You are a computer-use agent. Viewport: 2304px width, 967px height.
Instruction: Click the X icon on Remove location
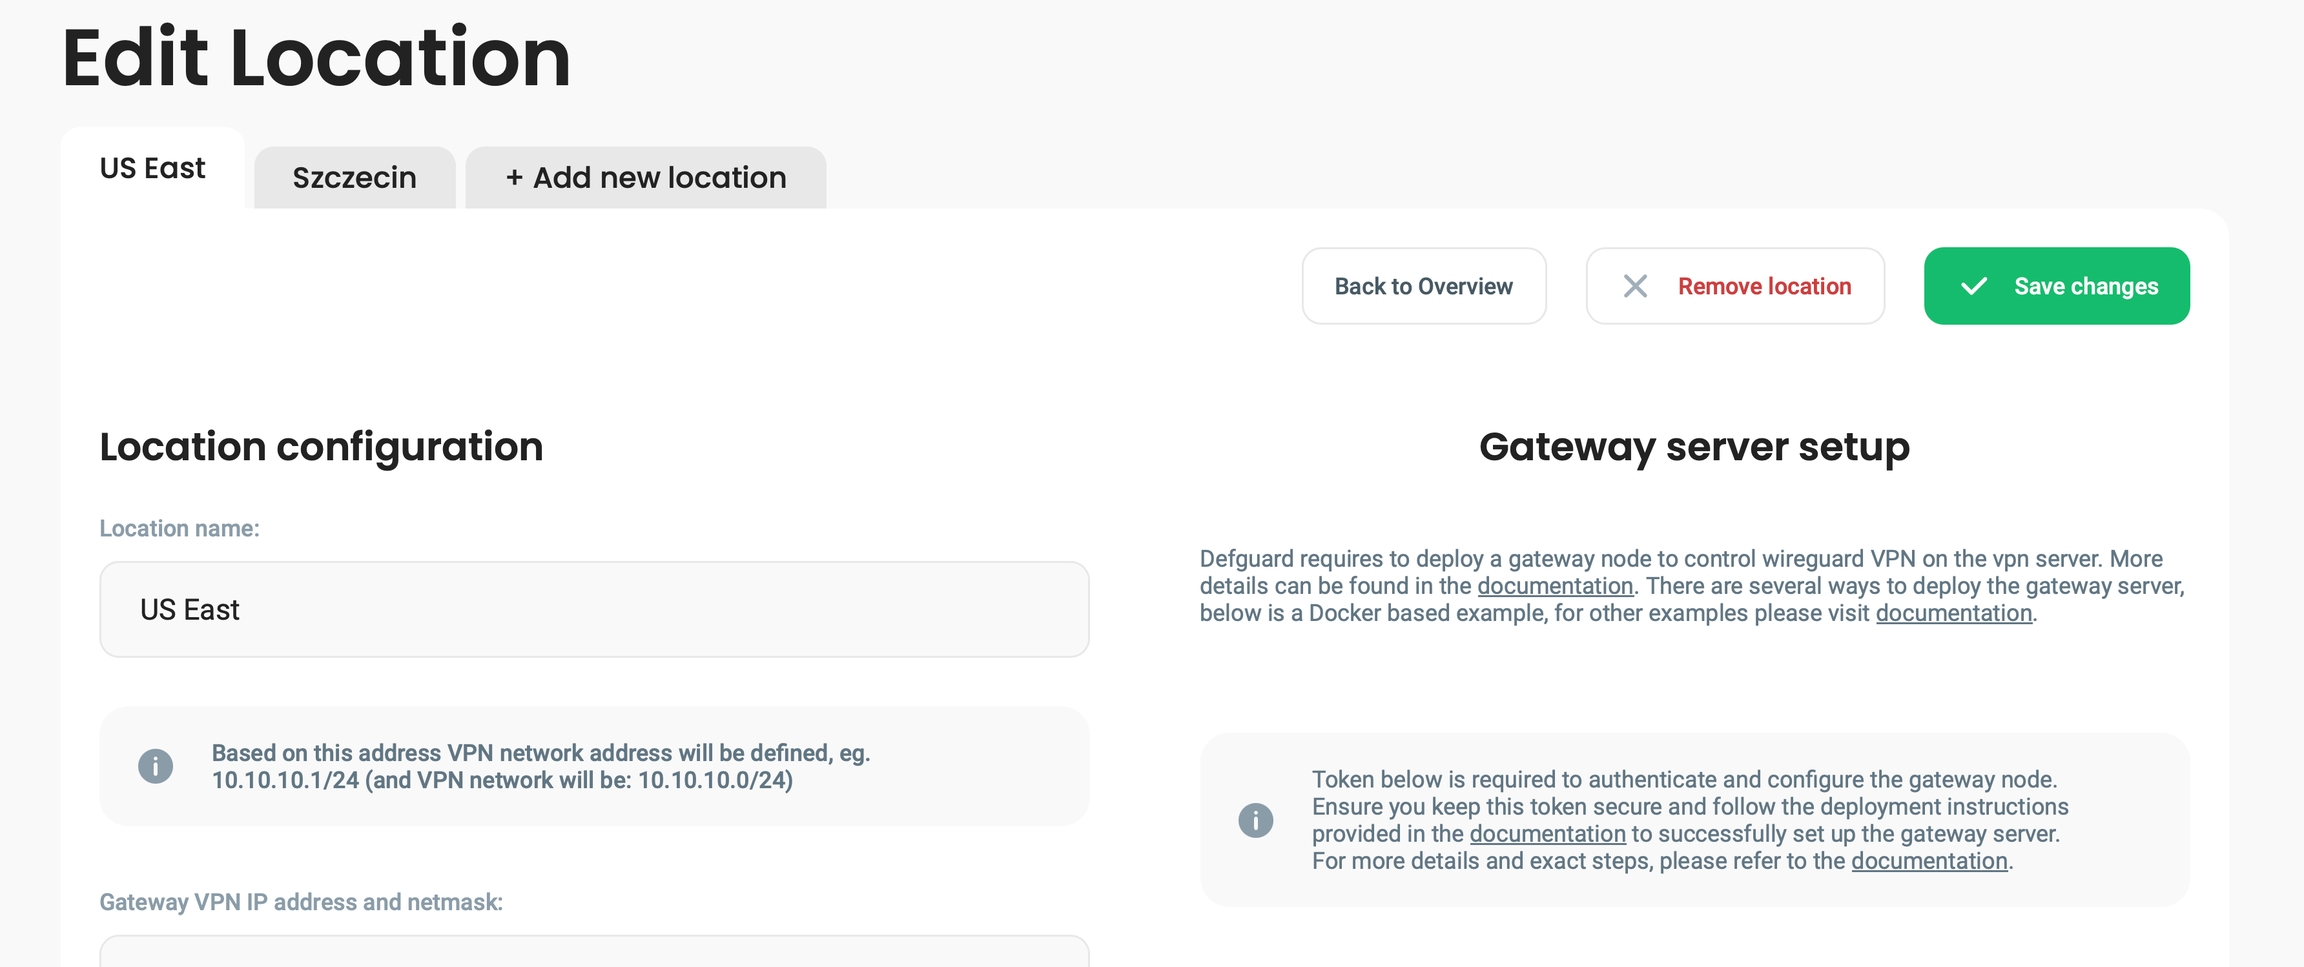pos(1635,287)
